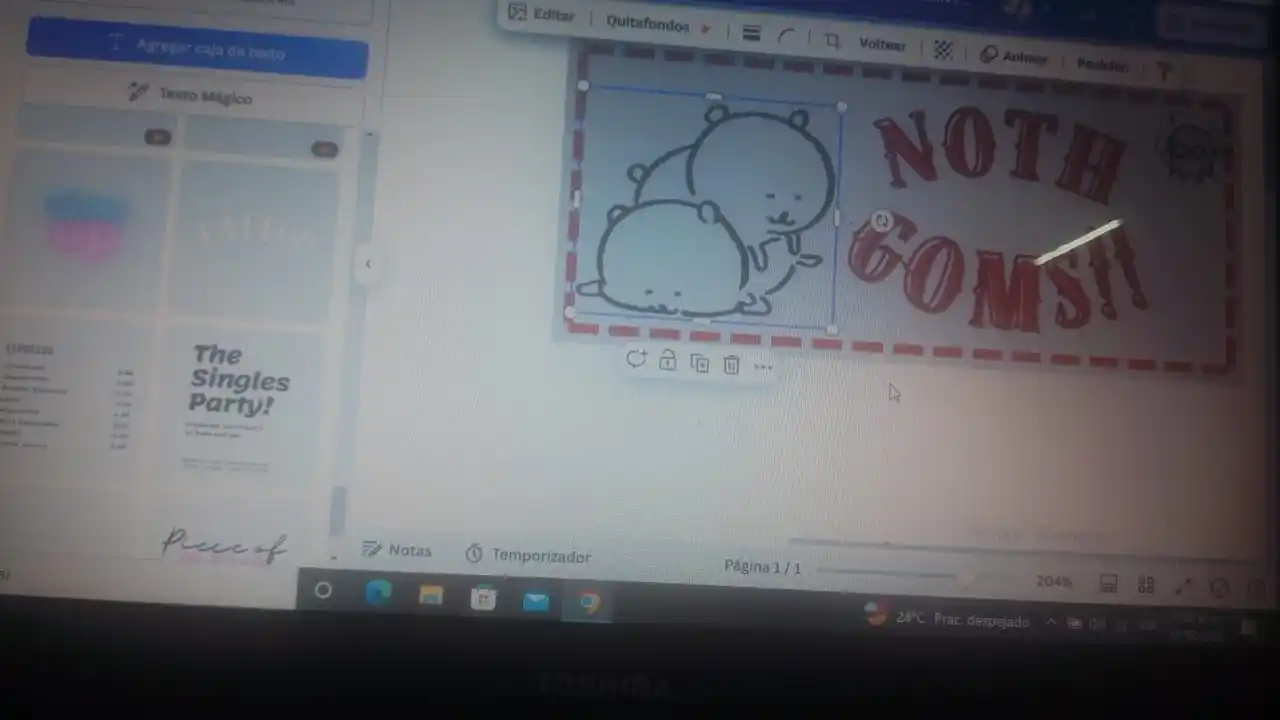Click the Página 1 / 1 indicator
The height and width of the screenshot is (720, 1280).
click(763, 567)
